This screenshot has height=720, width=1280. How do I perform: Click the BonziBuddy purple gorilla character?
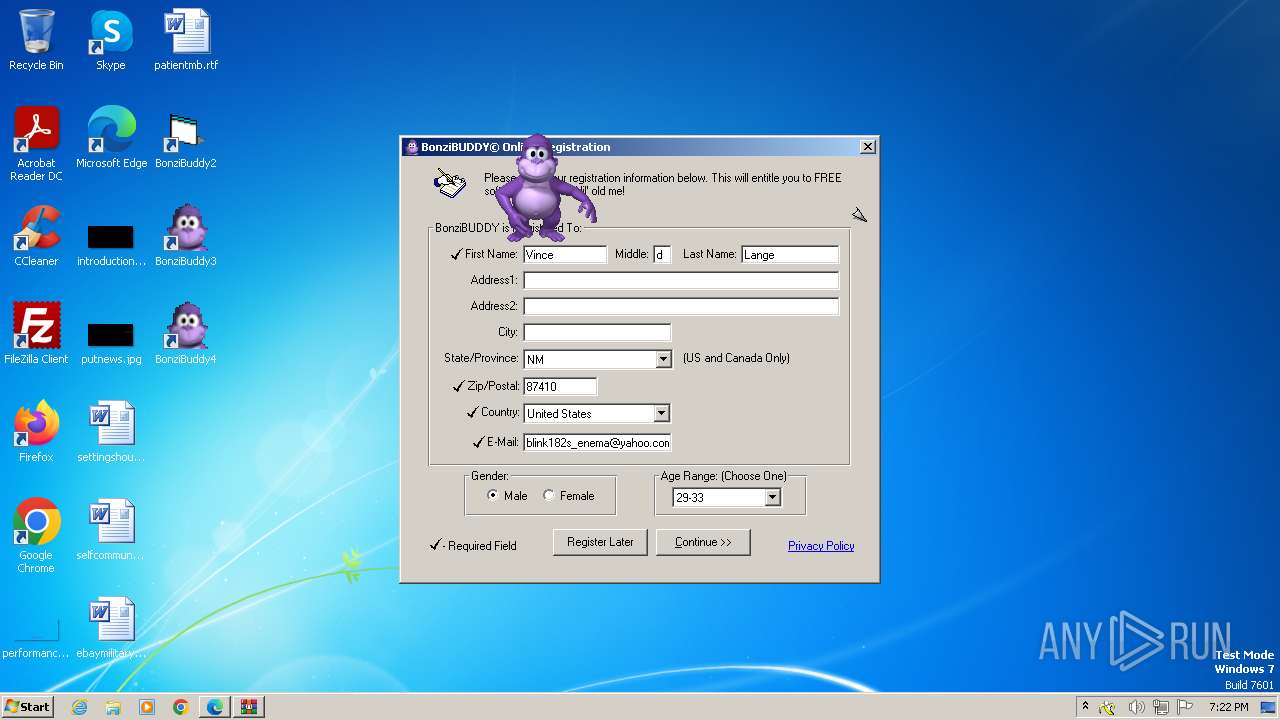point(541,189)
